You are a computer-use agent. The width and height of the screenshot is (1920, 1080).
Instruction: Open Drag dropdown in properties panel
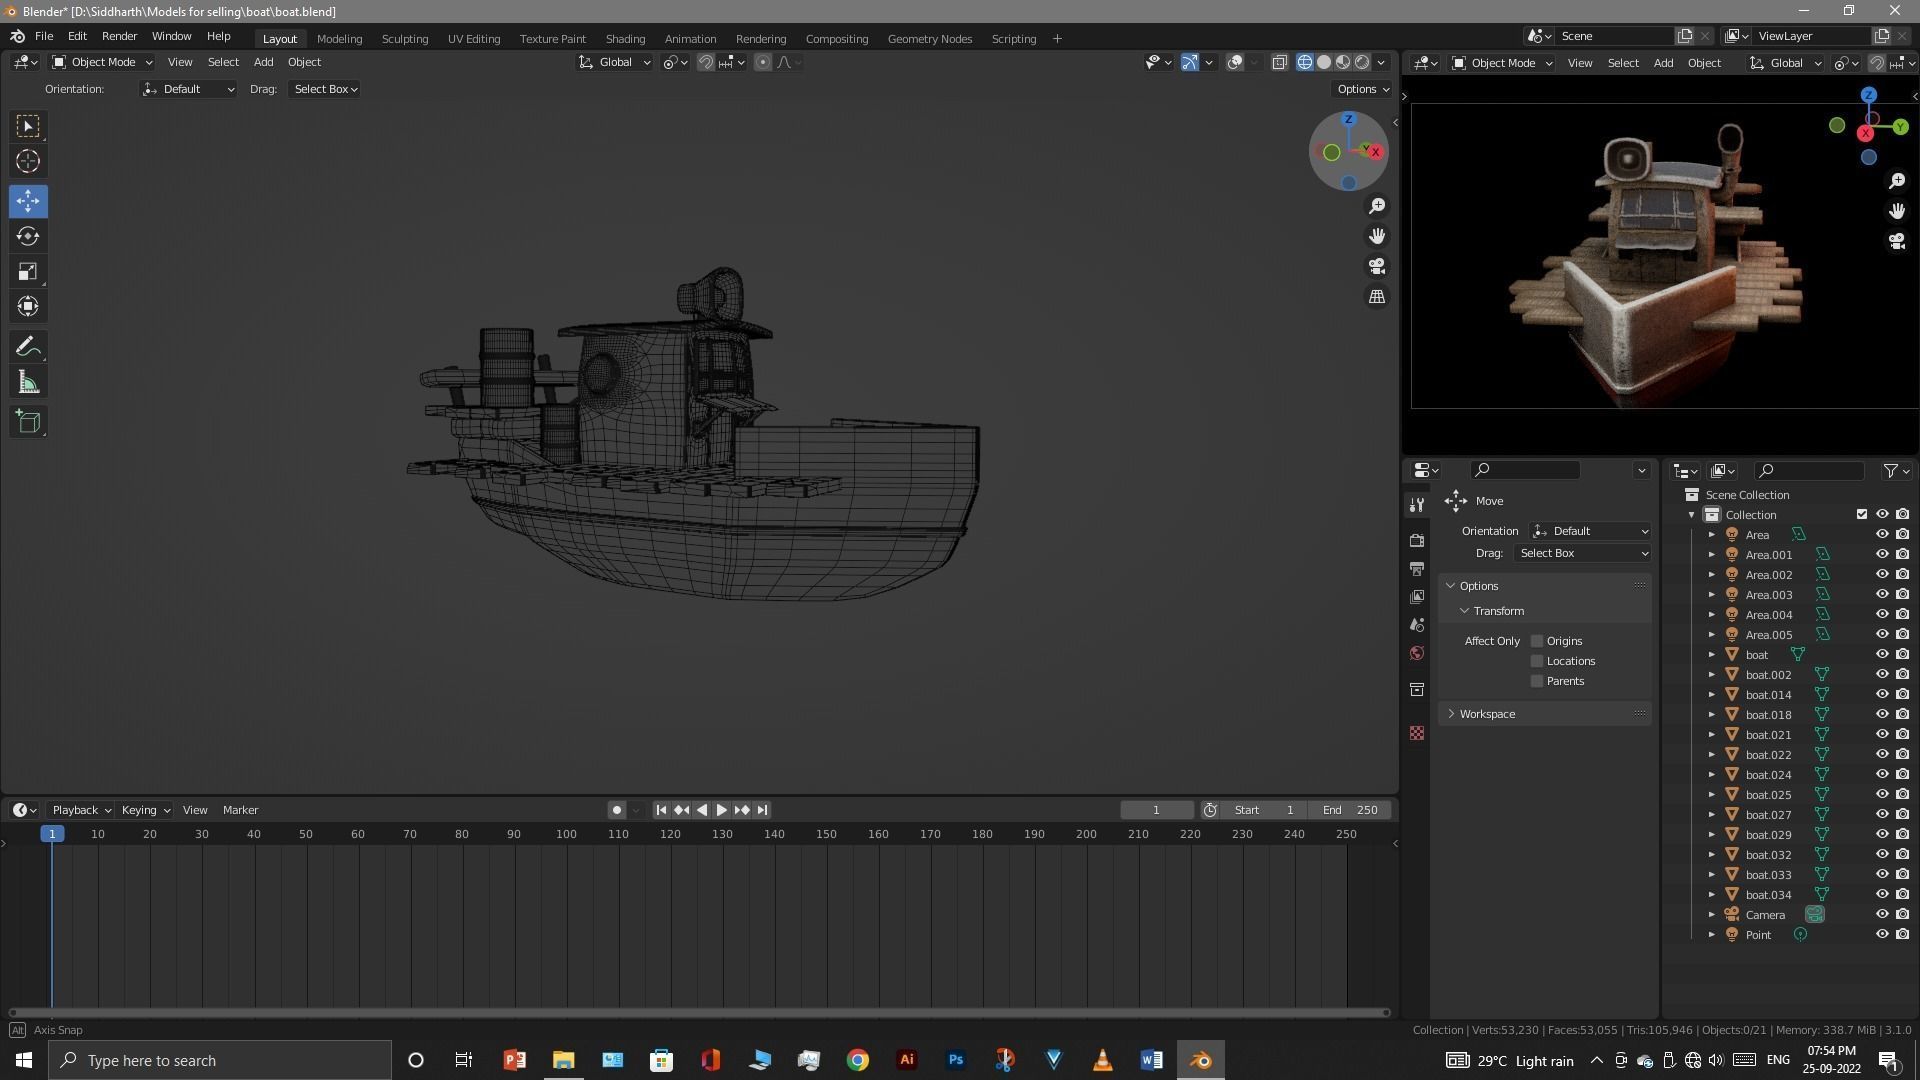coord(1582,553)
